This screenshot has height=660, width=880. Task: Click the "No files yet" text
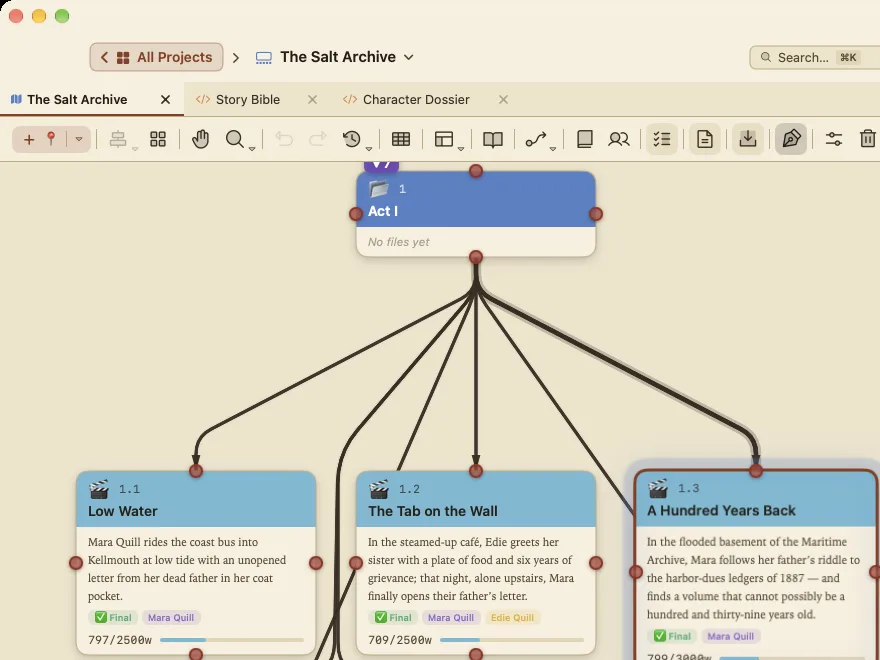pos(398,242)
